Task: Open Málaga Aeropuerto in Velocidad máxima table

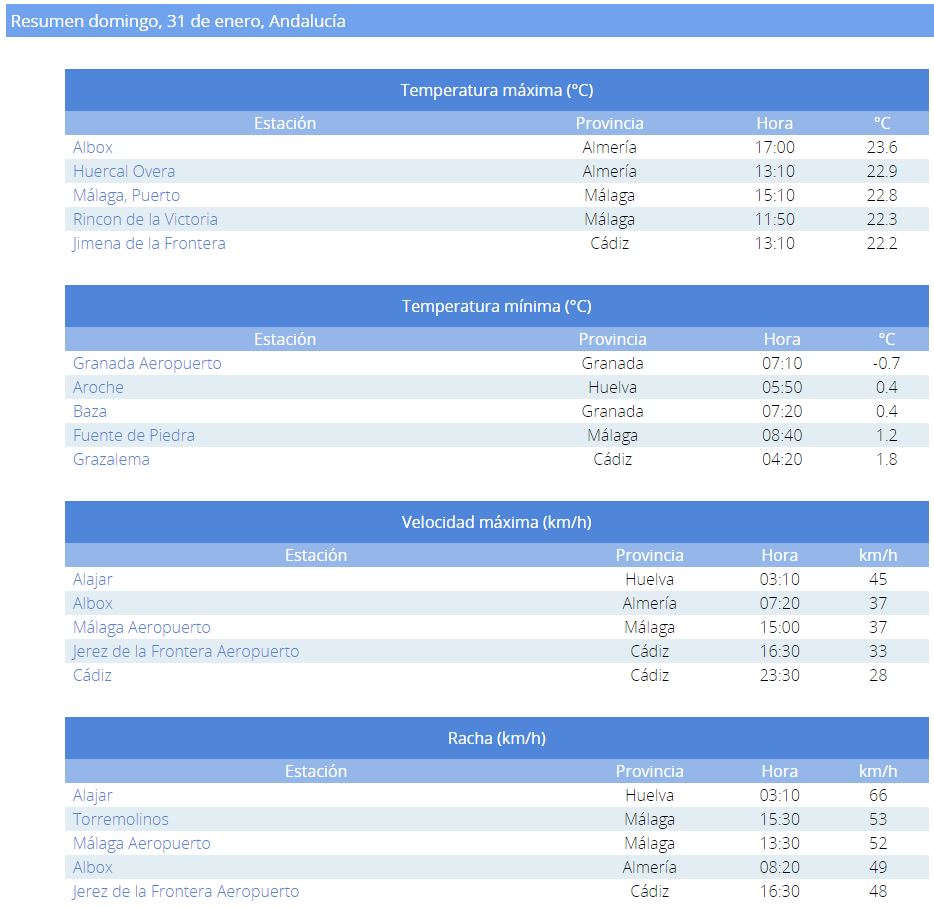Action: pos(142,627)
